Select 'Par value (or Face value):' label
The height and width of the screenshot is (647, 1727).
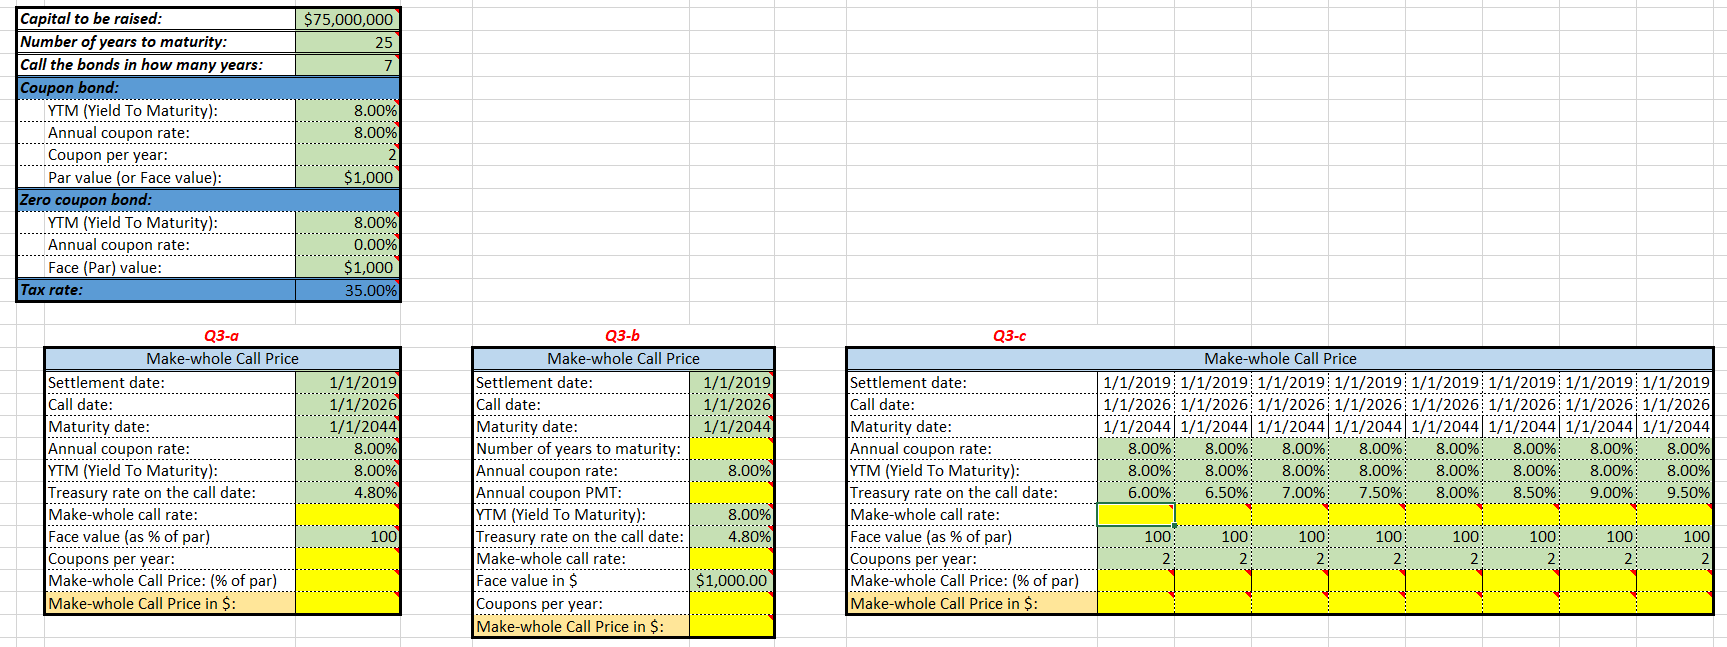coord(135,178)
